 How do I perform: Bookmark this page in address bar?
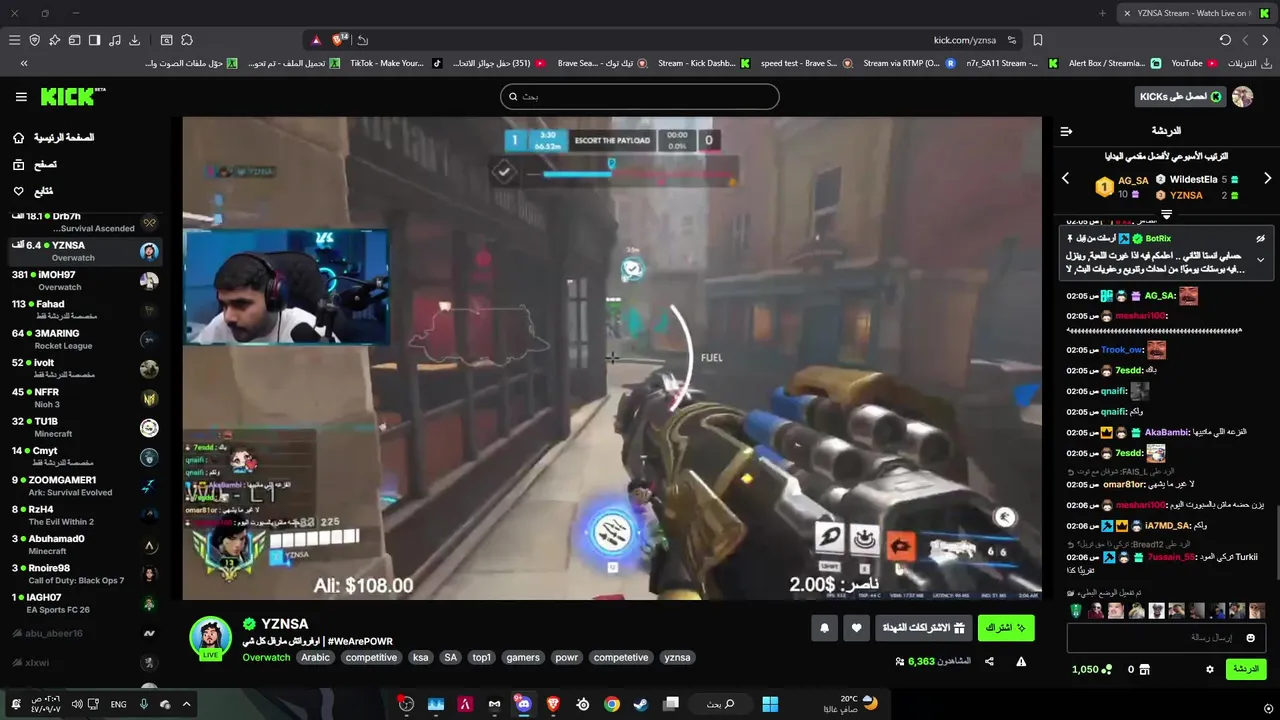(x=1038, y=40)
